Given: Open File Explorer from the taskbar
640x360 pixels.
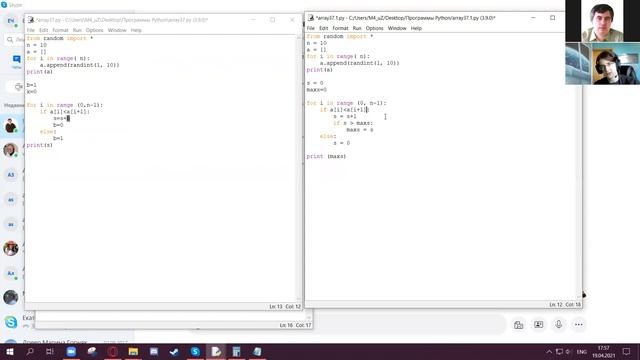Looking at the screenshot, I should [133, 351].
